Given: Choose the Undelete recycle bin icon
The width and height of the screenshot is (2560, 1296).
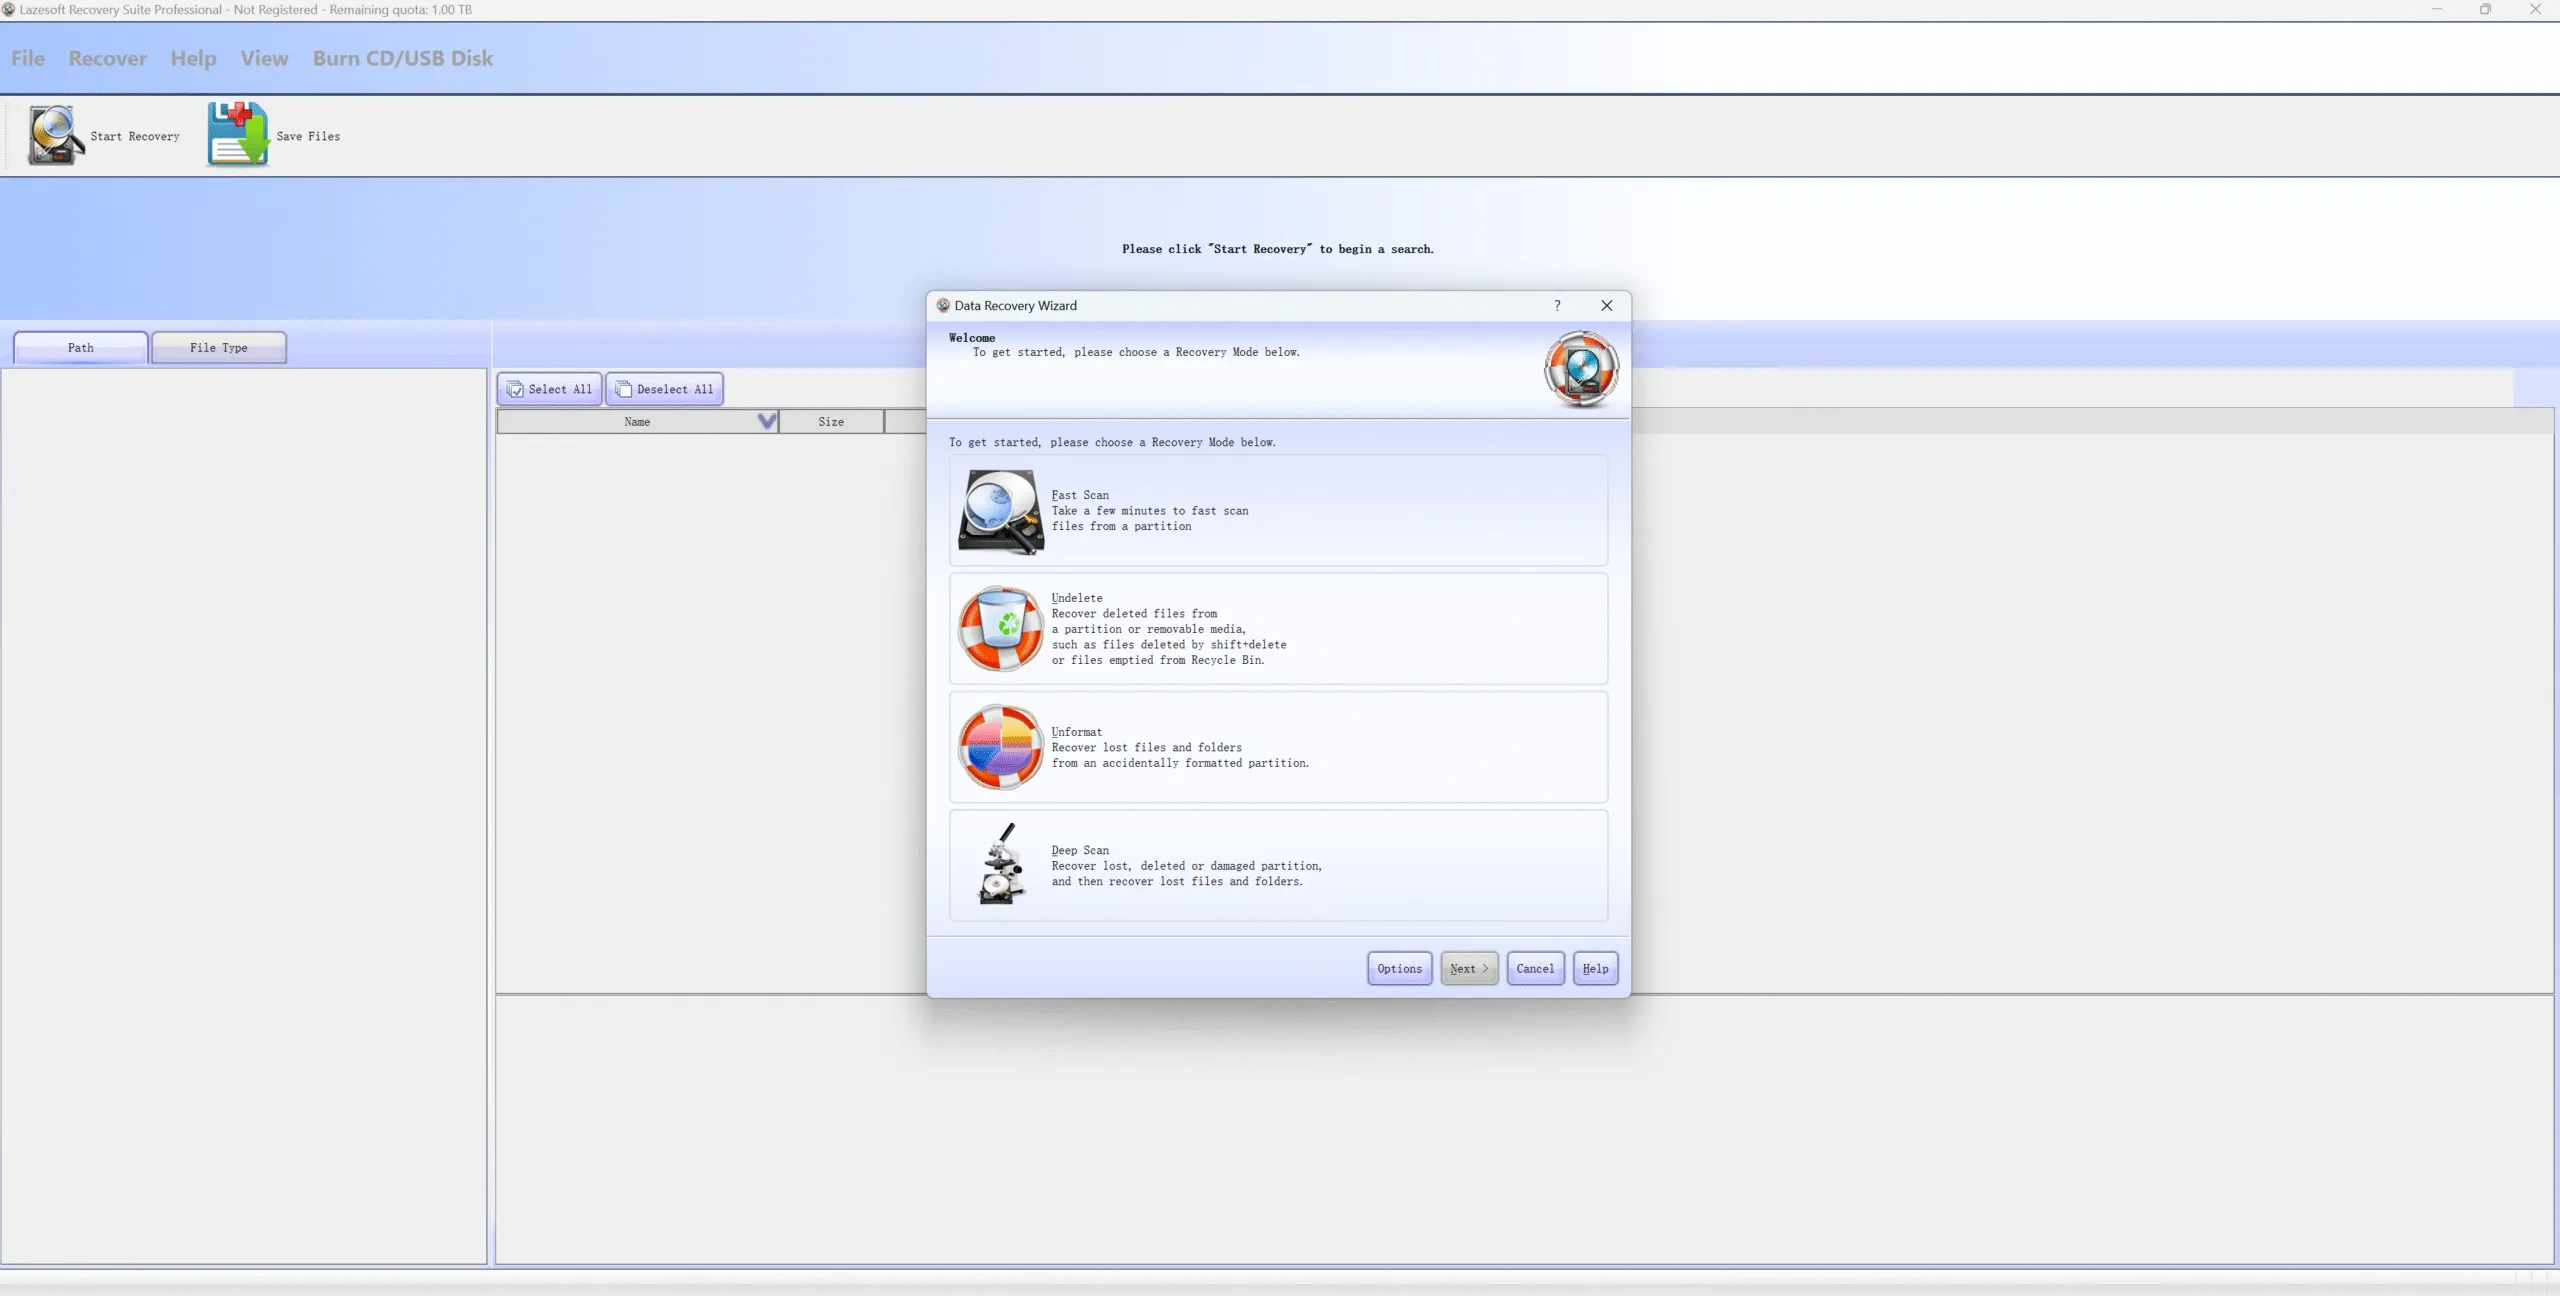Looking at the screenshot, I should 1001,629.
